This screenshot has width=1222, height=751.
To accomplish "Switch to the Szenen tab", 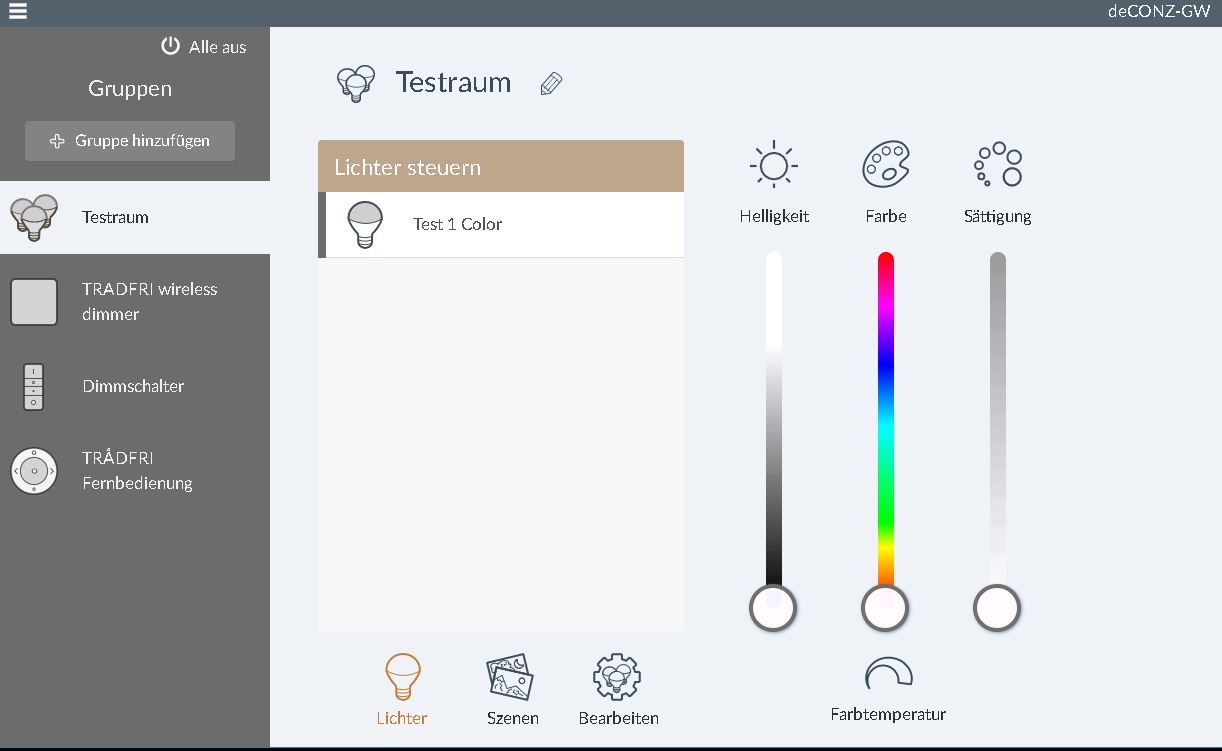I will coord(512,689).
